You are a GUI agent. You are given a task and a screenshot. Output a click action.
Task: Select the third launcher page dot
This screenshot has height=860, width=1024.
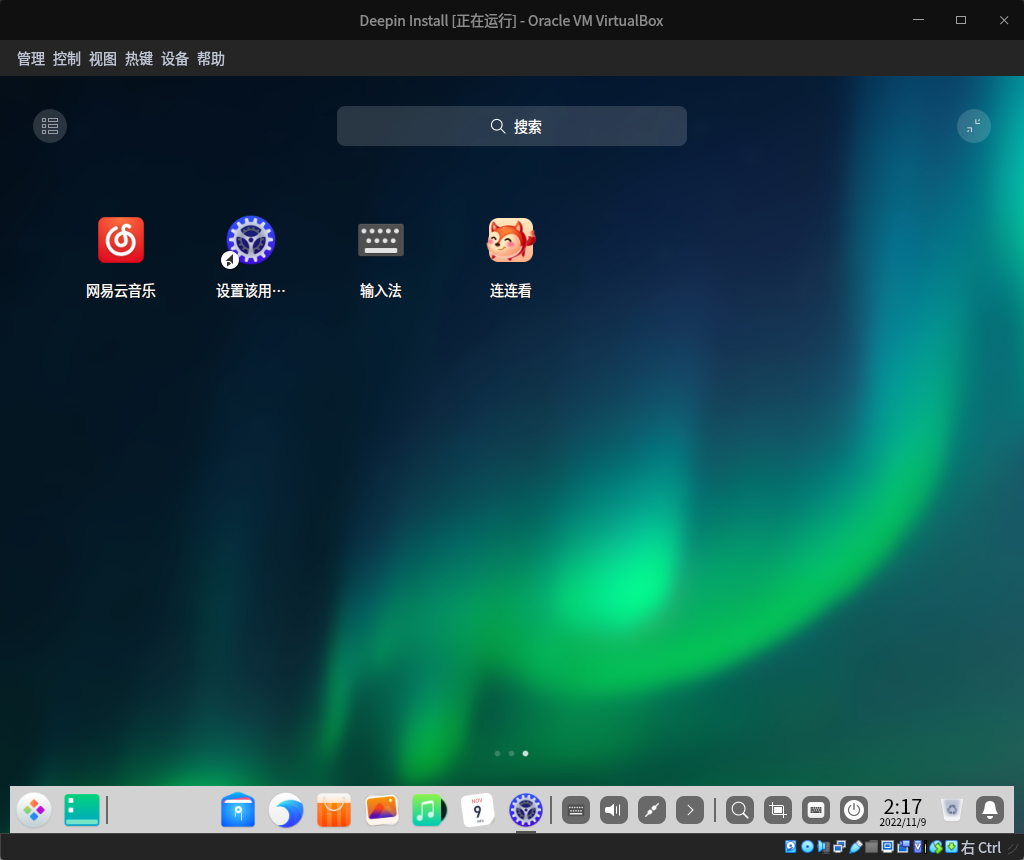pyautogui.click(x=526, y=754)
